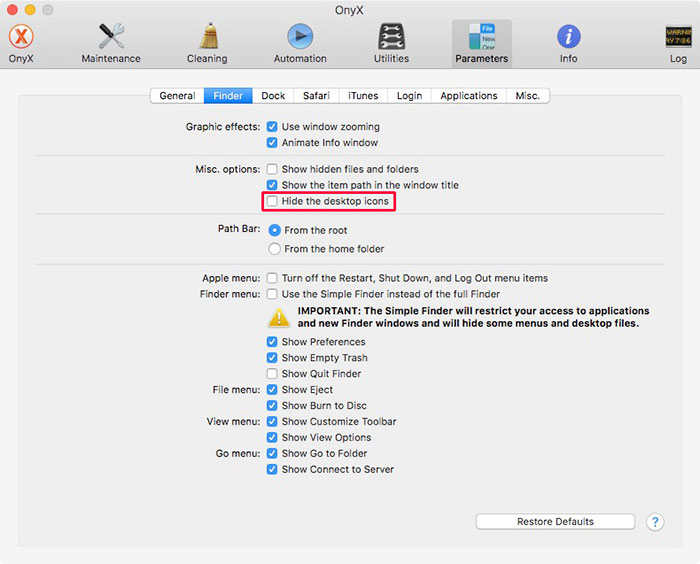Enable Show hidden files and folders
700x564 pixels.
click(272, 170)
